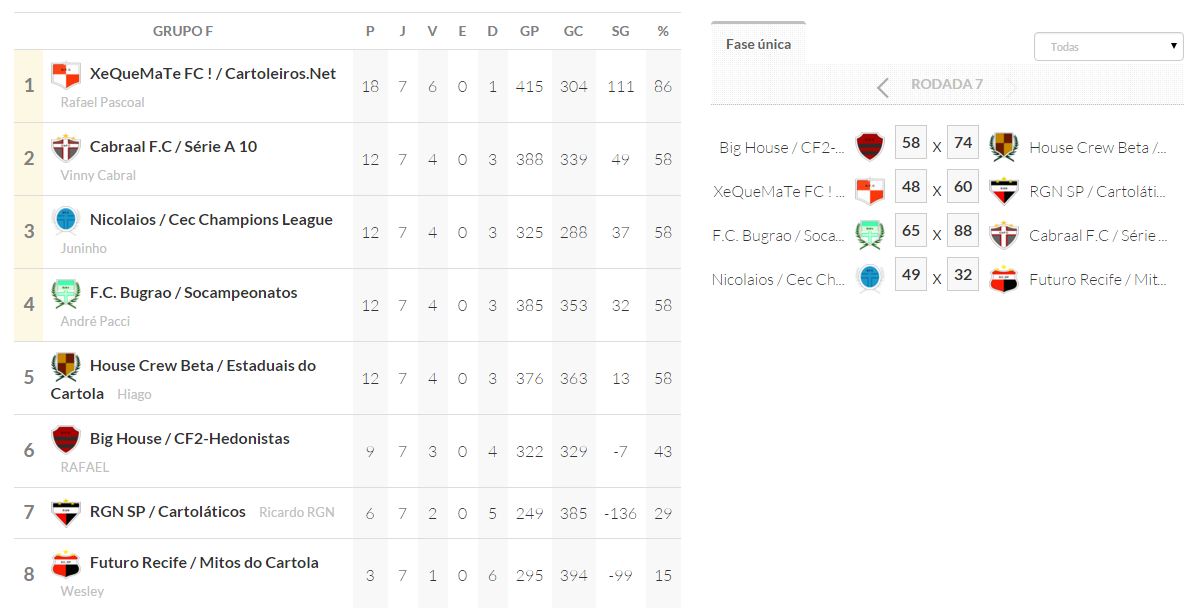
Task: Click Big House score box showing 58
Action: [910, 144]
